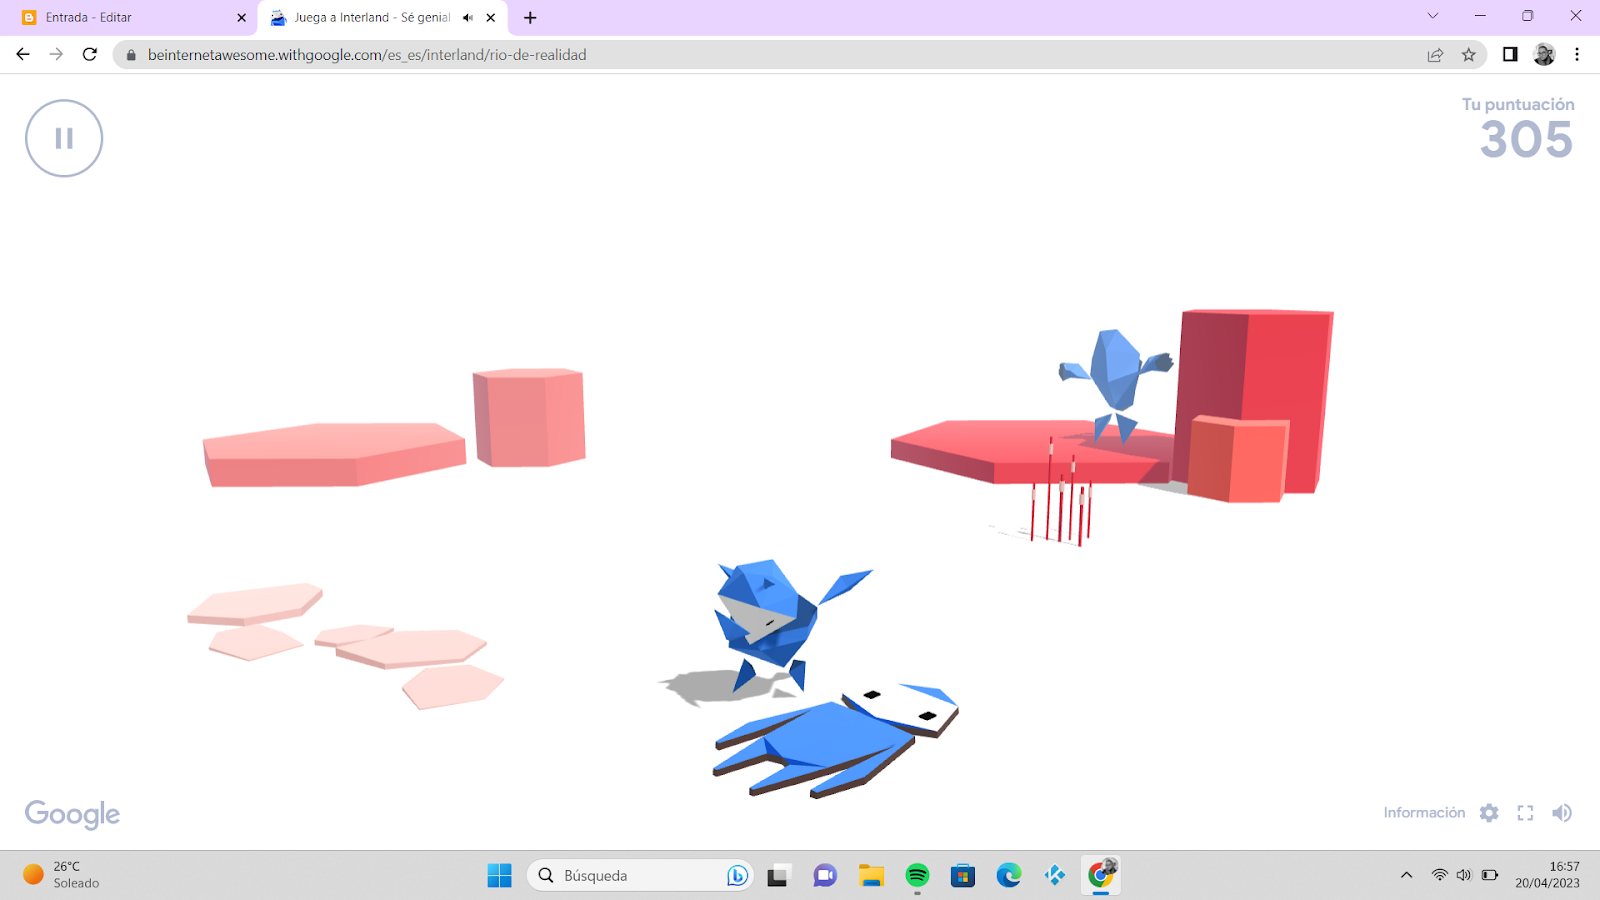Open Microsoft Store from taskbar
This screenshot has height=900, width=1600.
click(x=963, y=875)
